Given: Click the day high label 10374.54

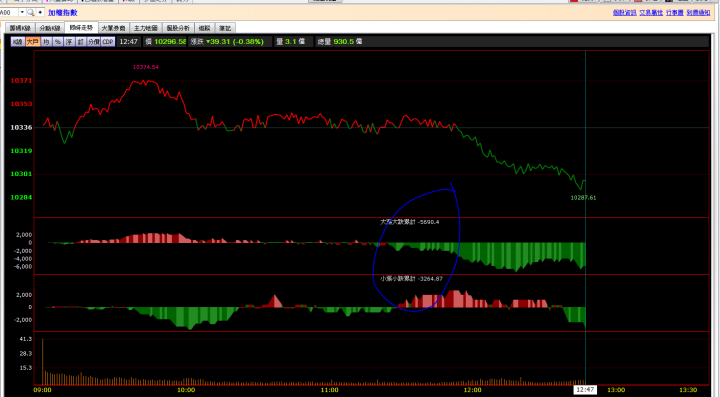Looking at the screenshot, I should [146, 67].
